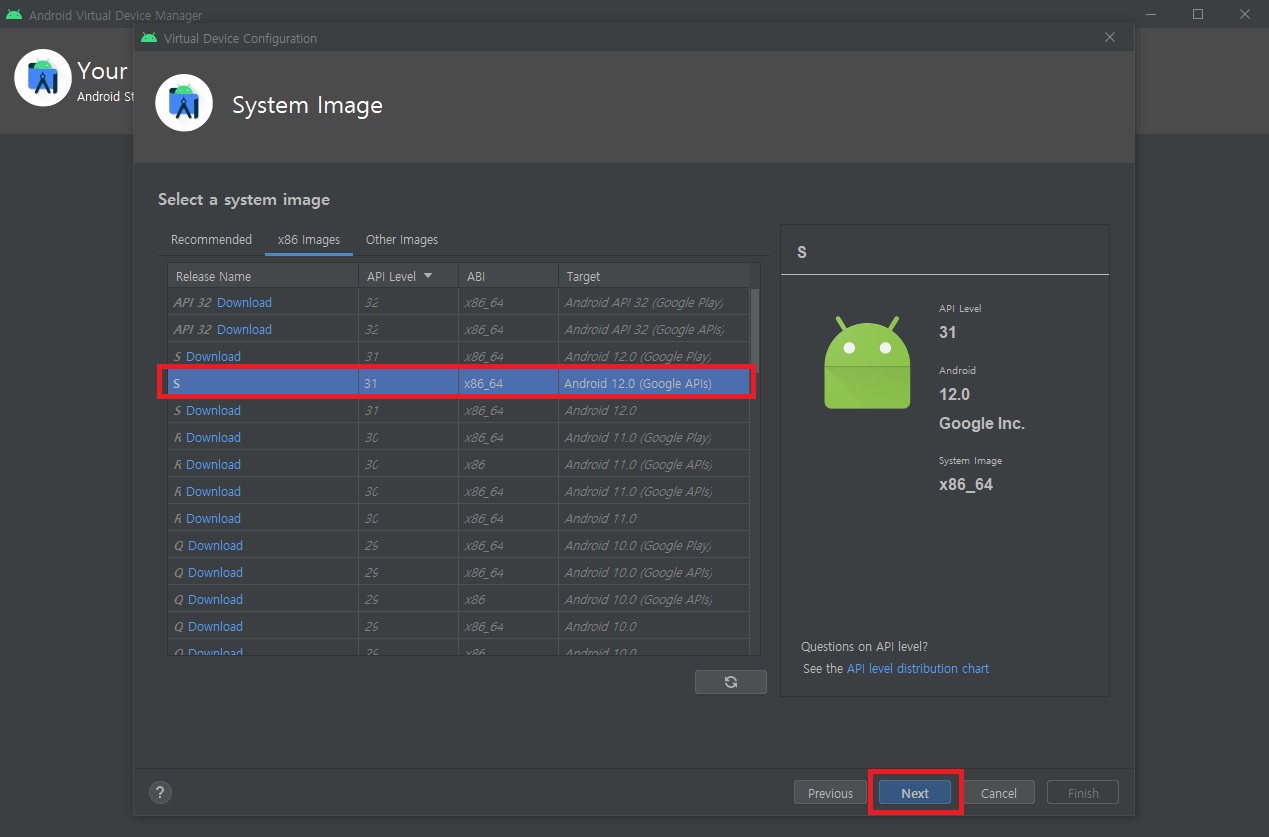Viewport: 1269px width, 837px height.
Task: Download R x86 Android 11.0 Google APIs image
Action: point(213,464)
